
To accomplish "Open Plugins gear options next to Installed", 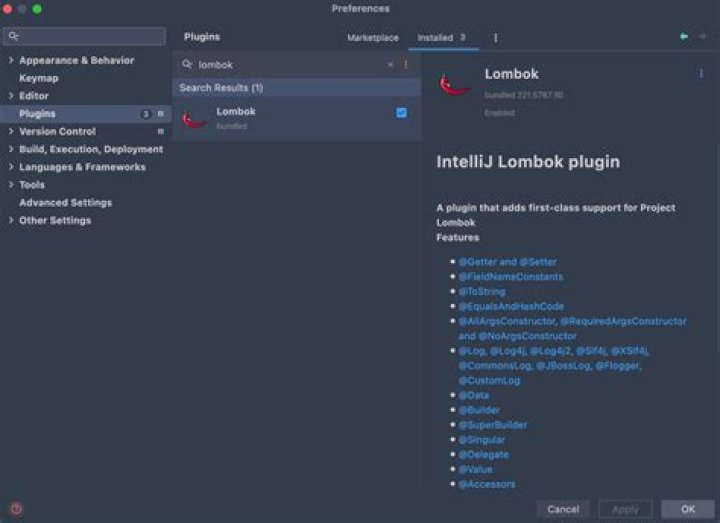I will [495, 38].
